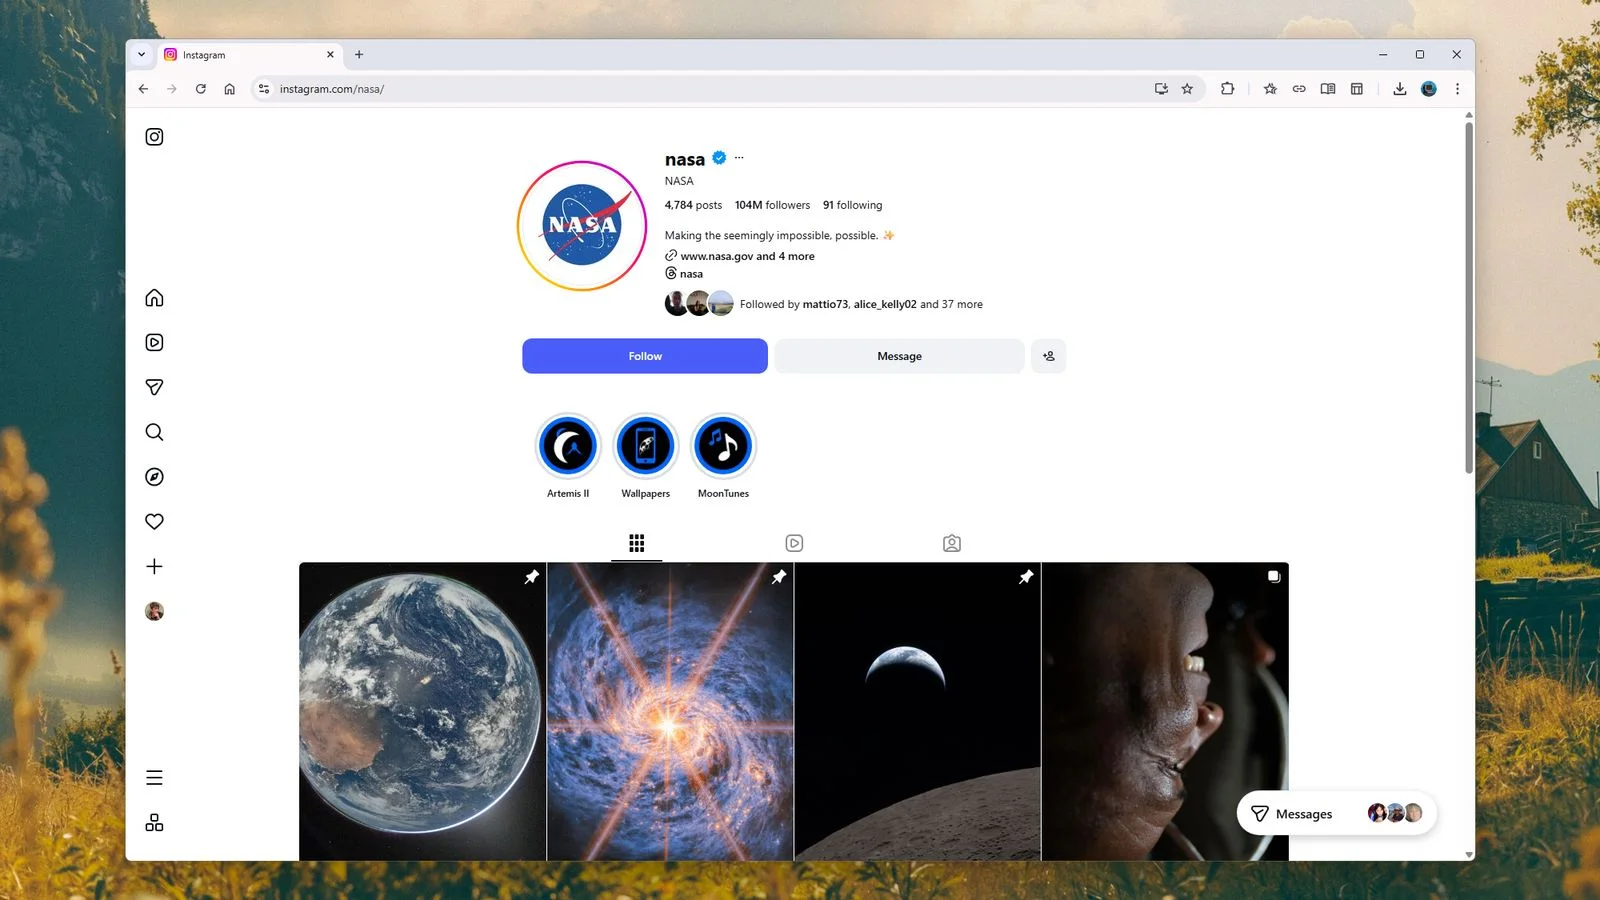
Task: Switch to the Posts grid tab
Action: coord(637,543)
